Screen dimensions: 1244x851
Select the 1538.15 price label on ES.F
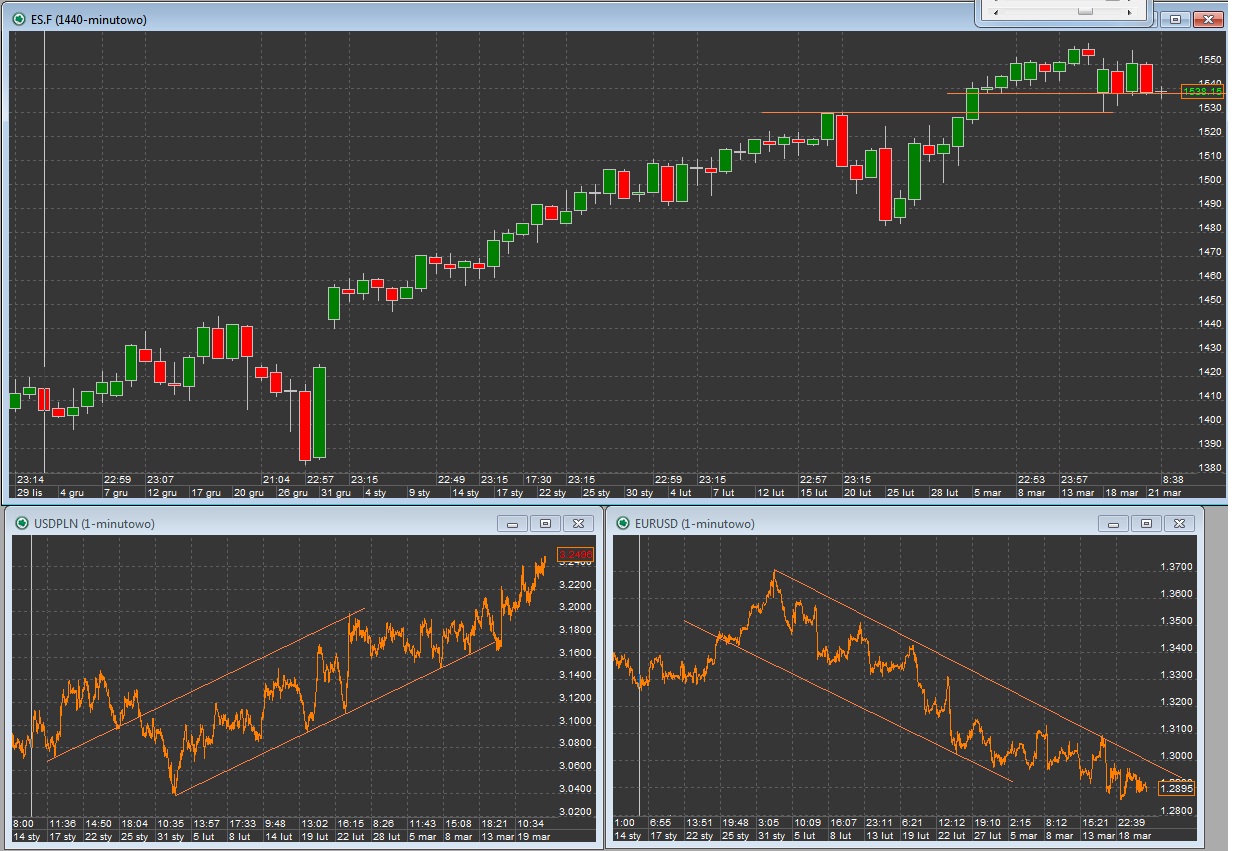click(x=1201, y=91)
